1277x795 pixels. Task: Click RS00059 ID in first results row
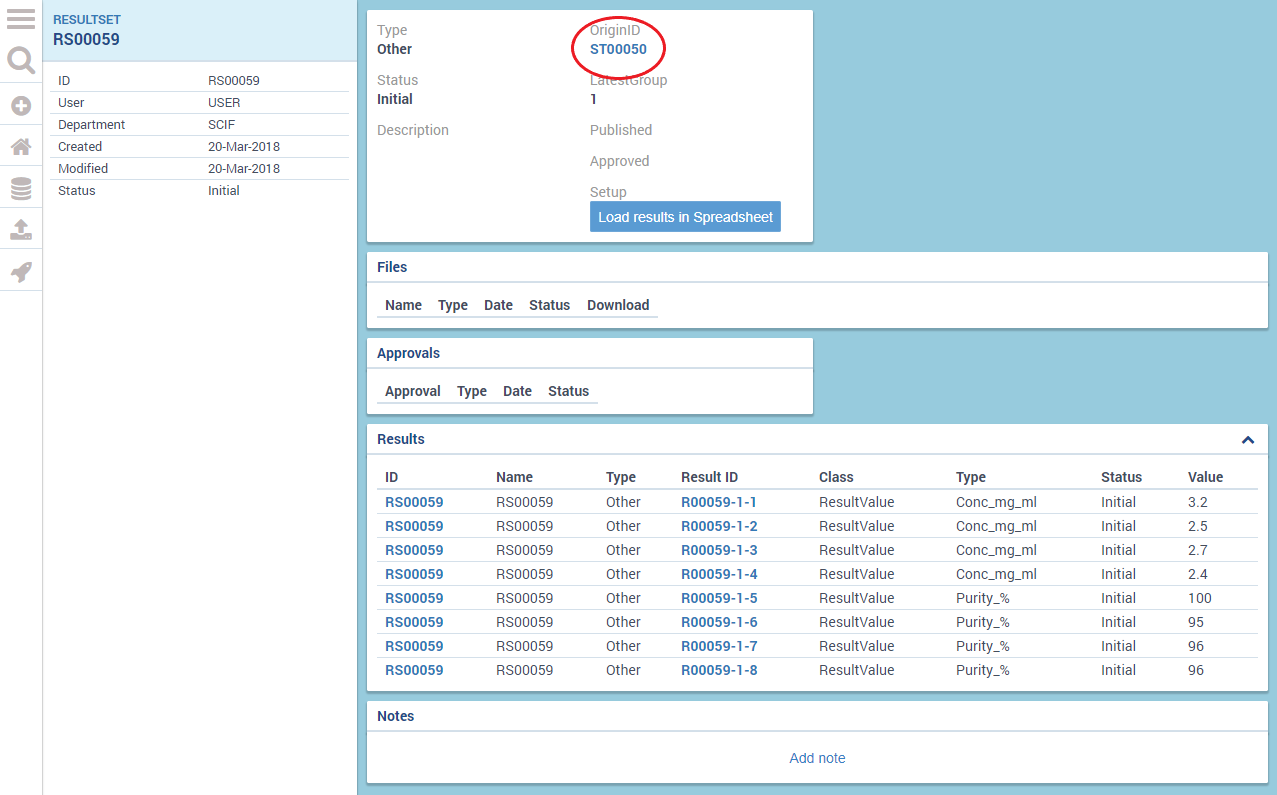(414, 502)
